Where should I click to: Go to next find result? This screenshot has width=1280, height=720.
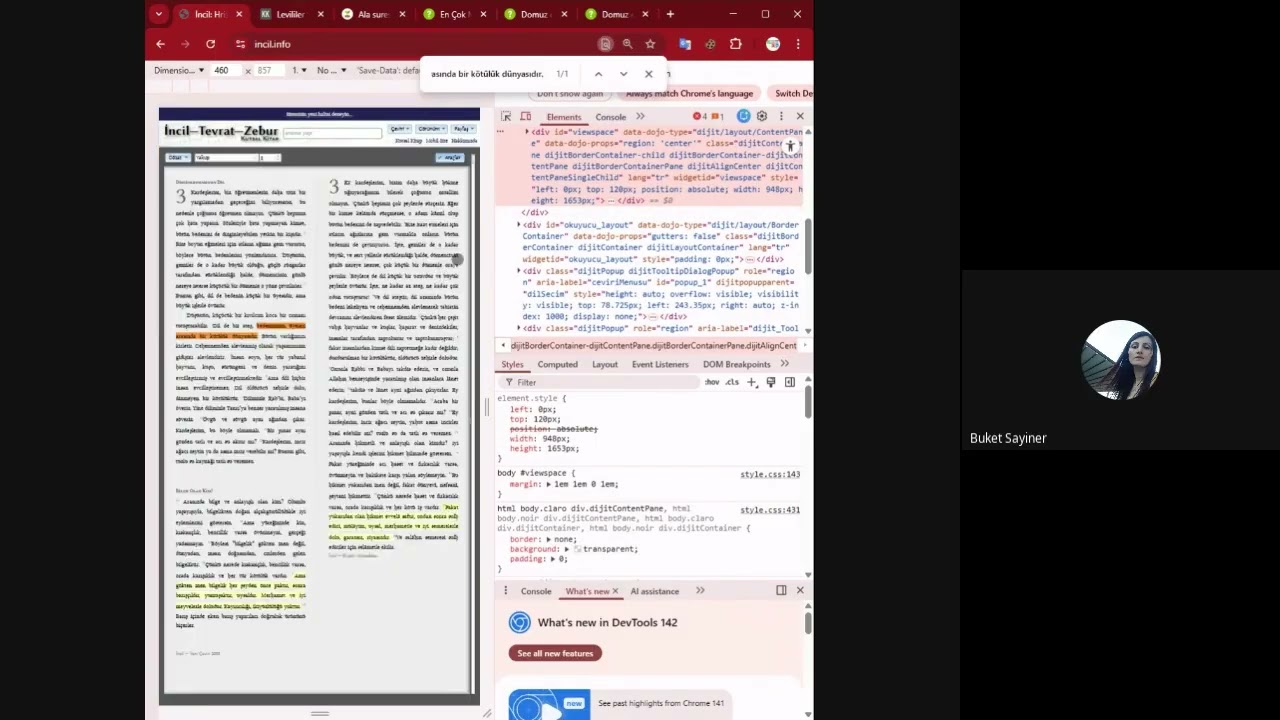623,74
